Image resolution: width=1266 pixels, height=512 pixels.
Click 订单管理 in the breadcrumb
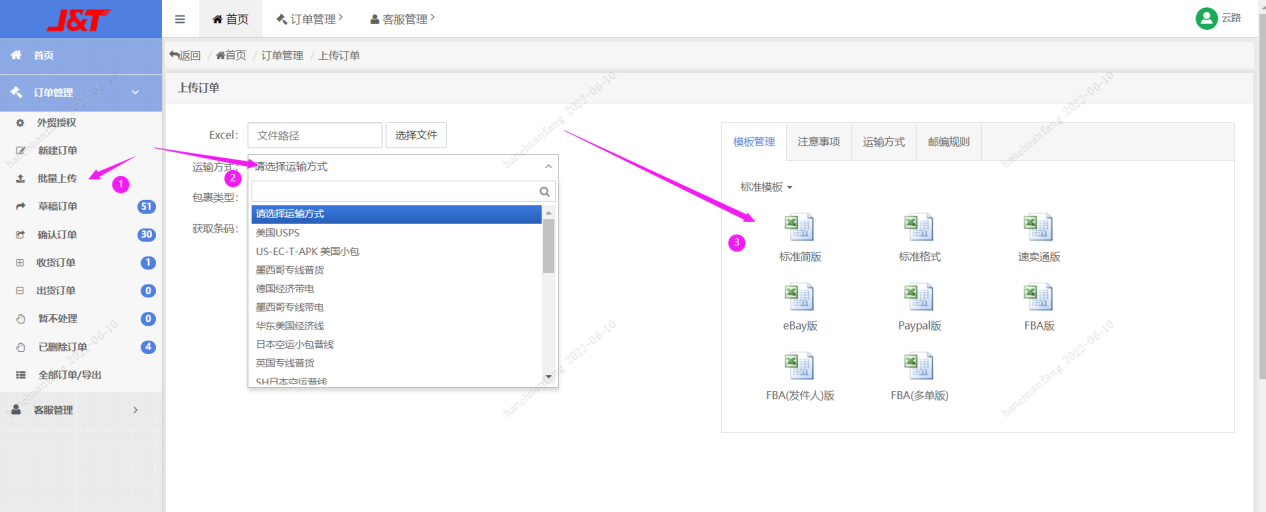(x=282, y=55)
